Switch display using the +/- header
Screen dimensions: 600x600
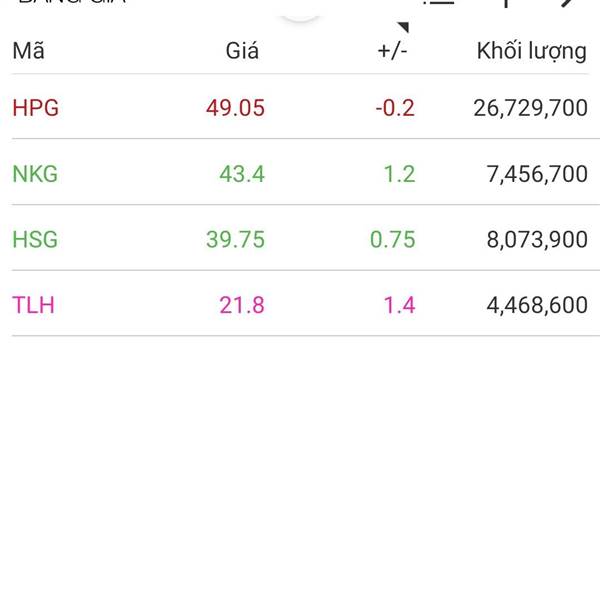coord(392,51)
